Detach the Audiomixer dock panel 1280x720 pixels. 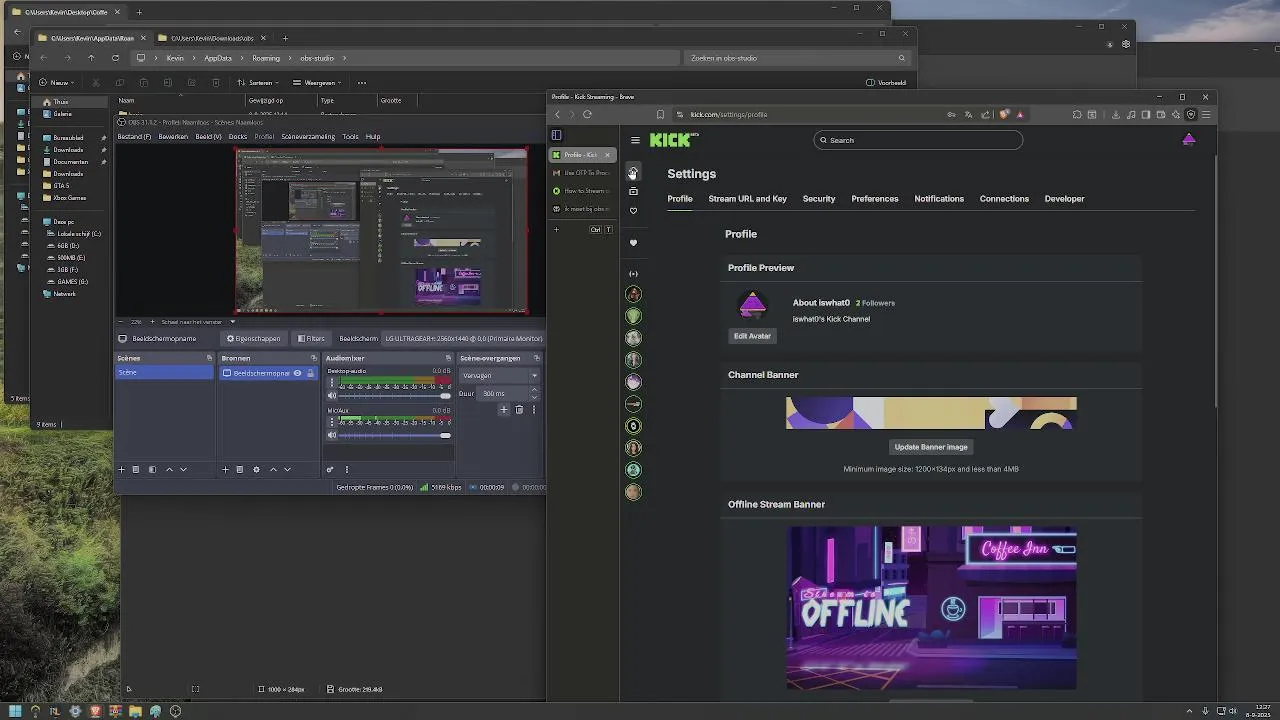[x=448, y=358]
